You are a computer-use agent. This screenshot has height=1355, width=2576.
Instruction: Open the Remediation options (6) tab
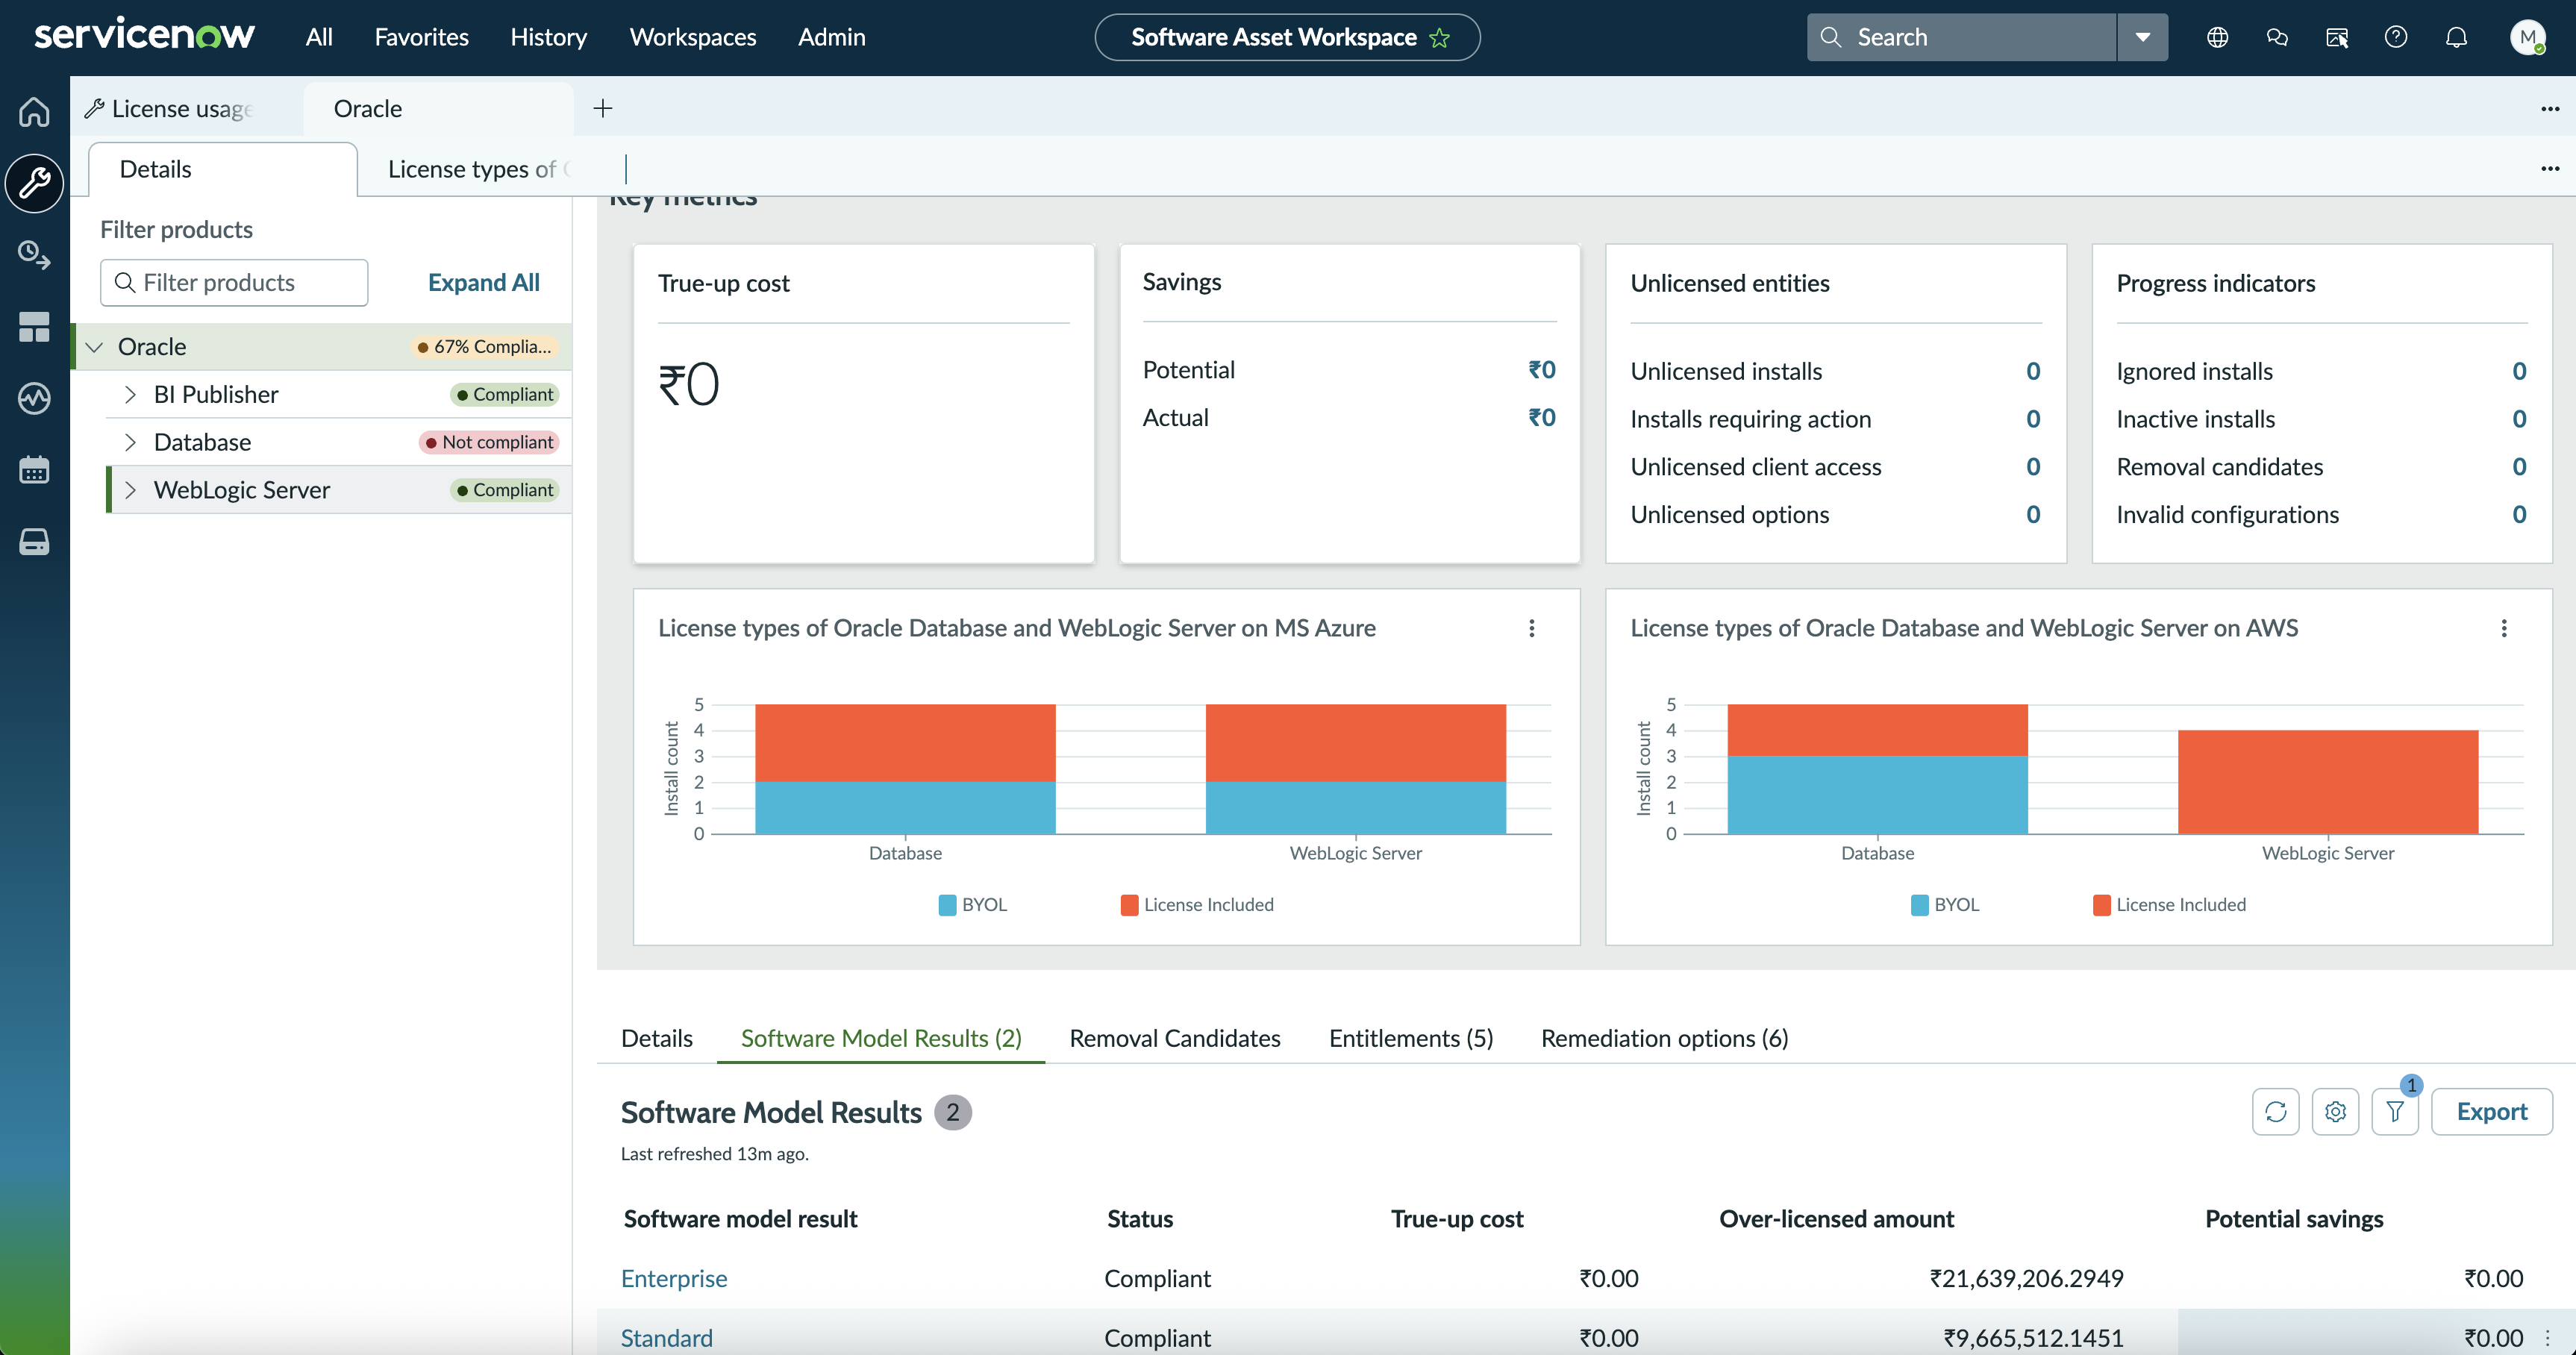coord(1664,1038)
